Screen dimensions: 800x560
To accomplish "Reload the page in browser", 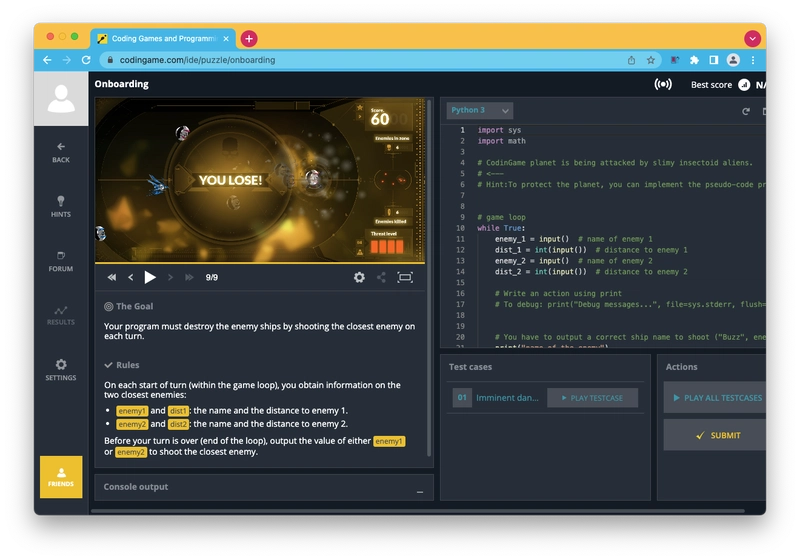I will 86,60.
